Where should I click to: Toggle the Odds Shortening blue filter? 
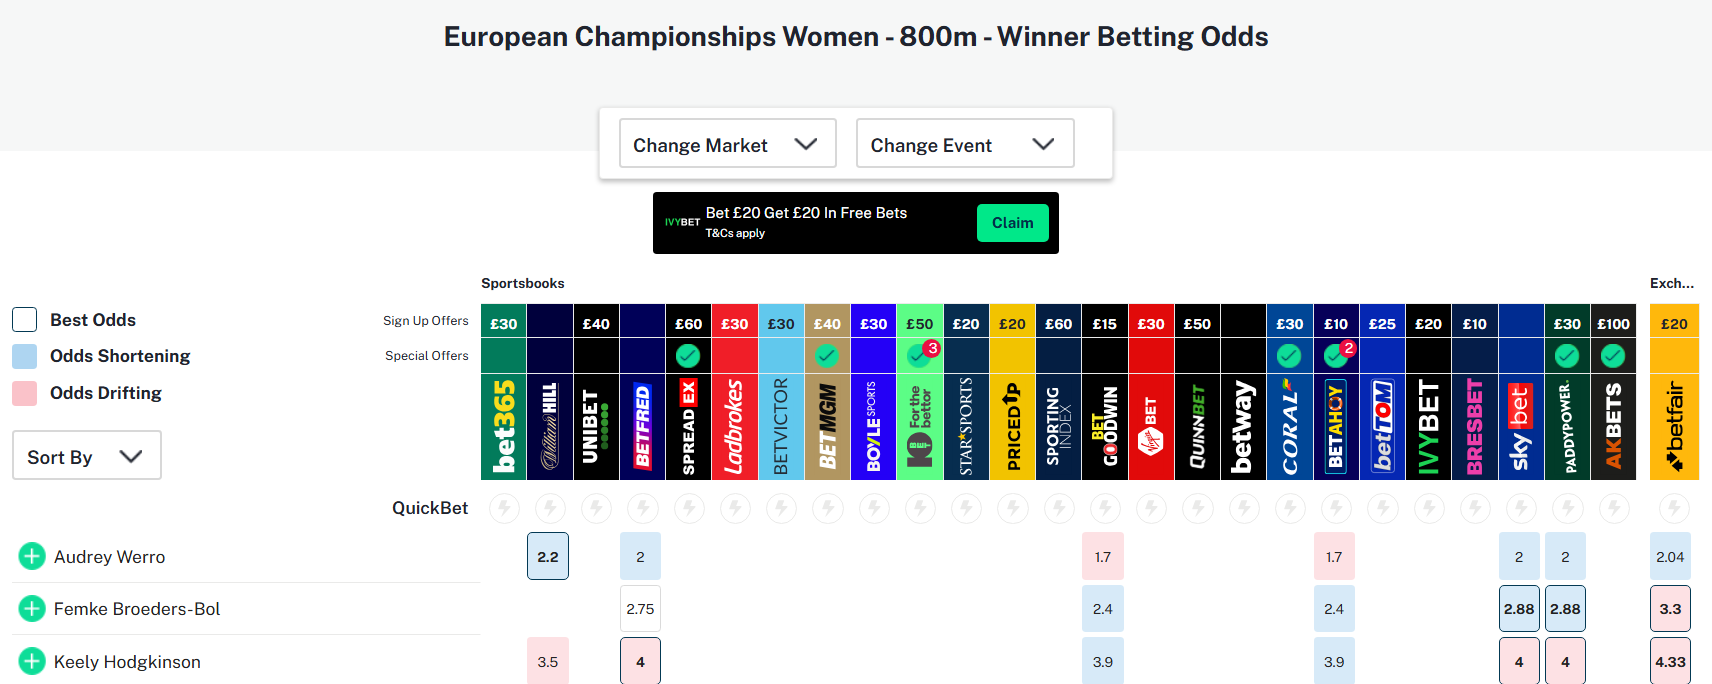(x=25, y=356)
